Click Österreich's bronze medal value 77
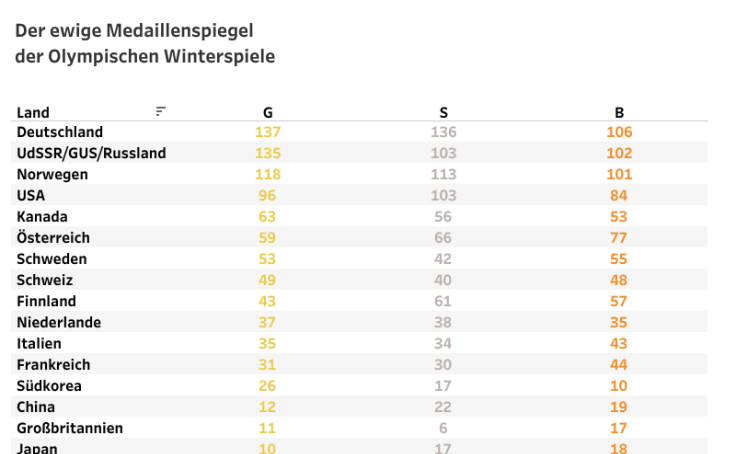This screenshot has height=454, width=736. click(619, 238)
